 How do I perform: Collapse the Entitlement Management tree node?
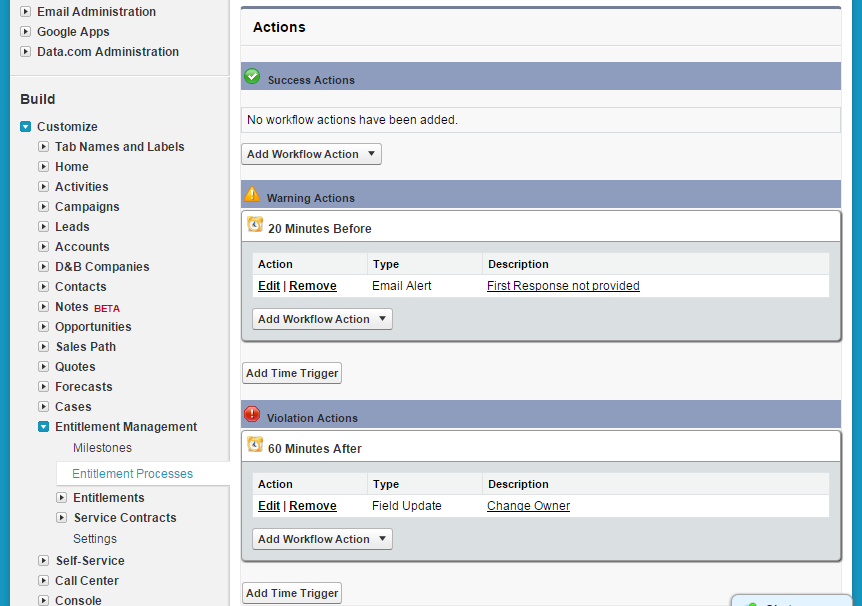44,427
